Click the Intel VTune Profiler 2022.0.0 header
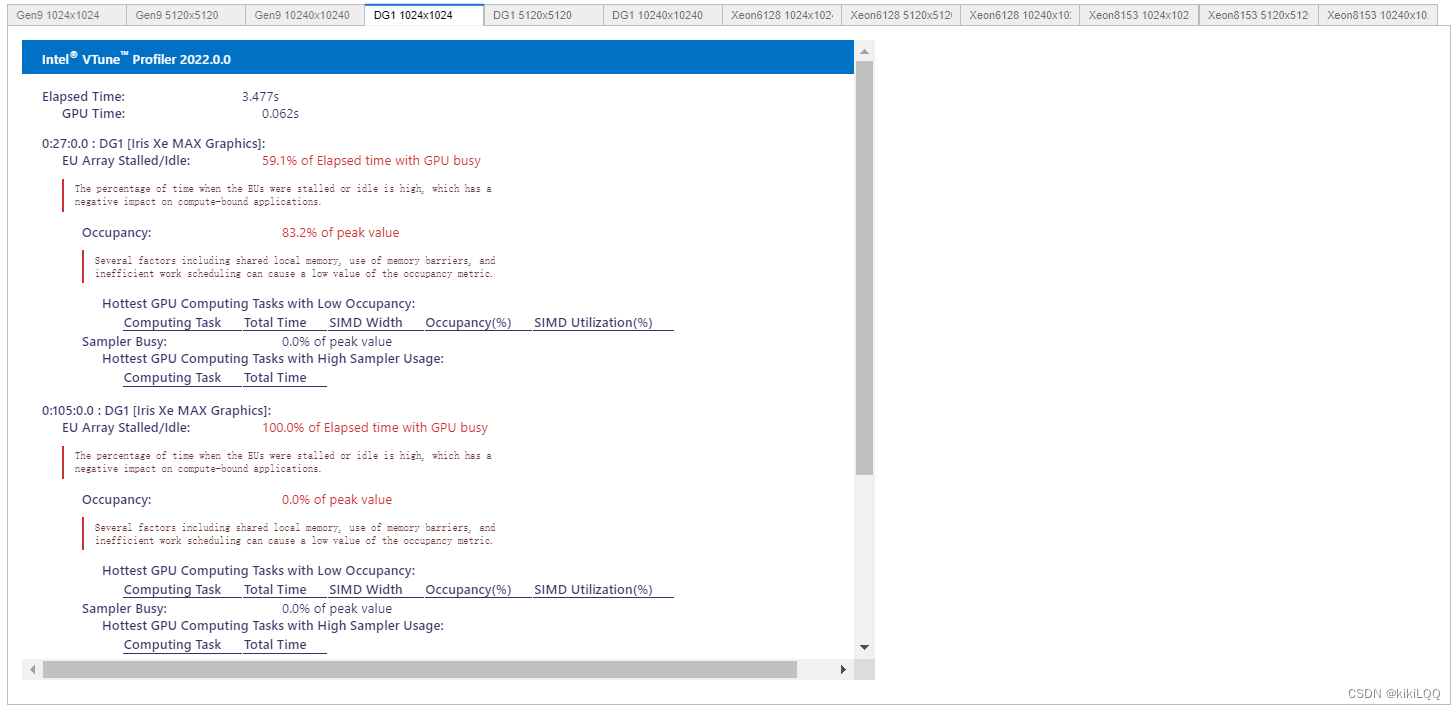 coord(438,58)
